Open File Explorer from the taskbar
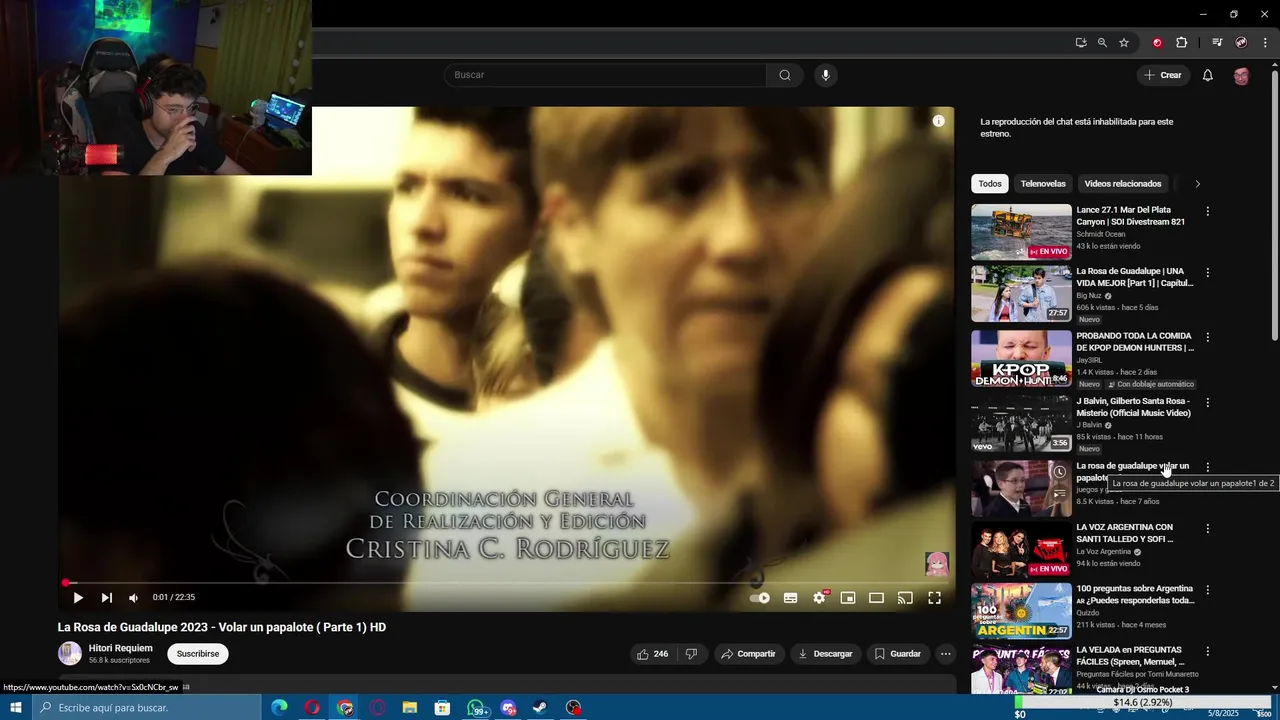Viewport: 1280px width, 720px height. tap(410, 708)
